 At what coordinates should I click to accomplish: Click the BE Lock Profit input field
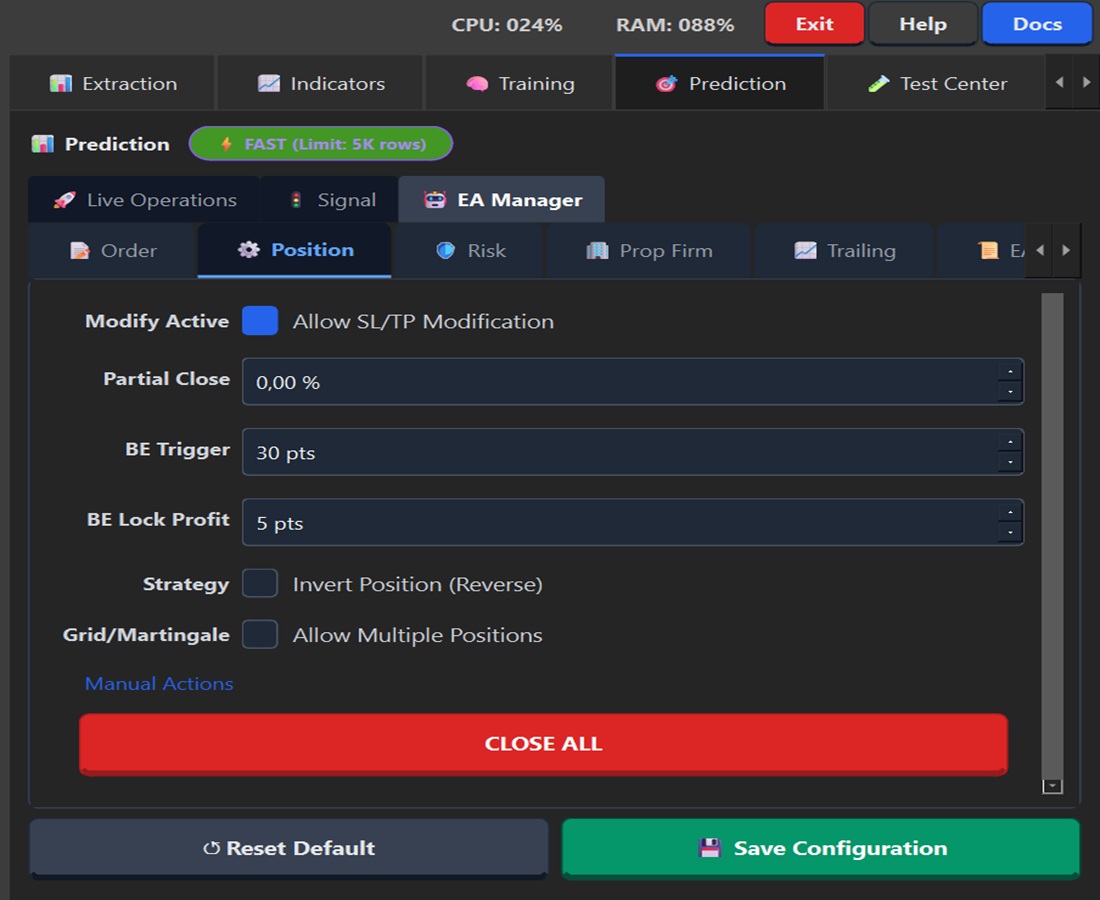click(620, 523)
